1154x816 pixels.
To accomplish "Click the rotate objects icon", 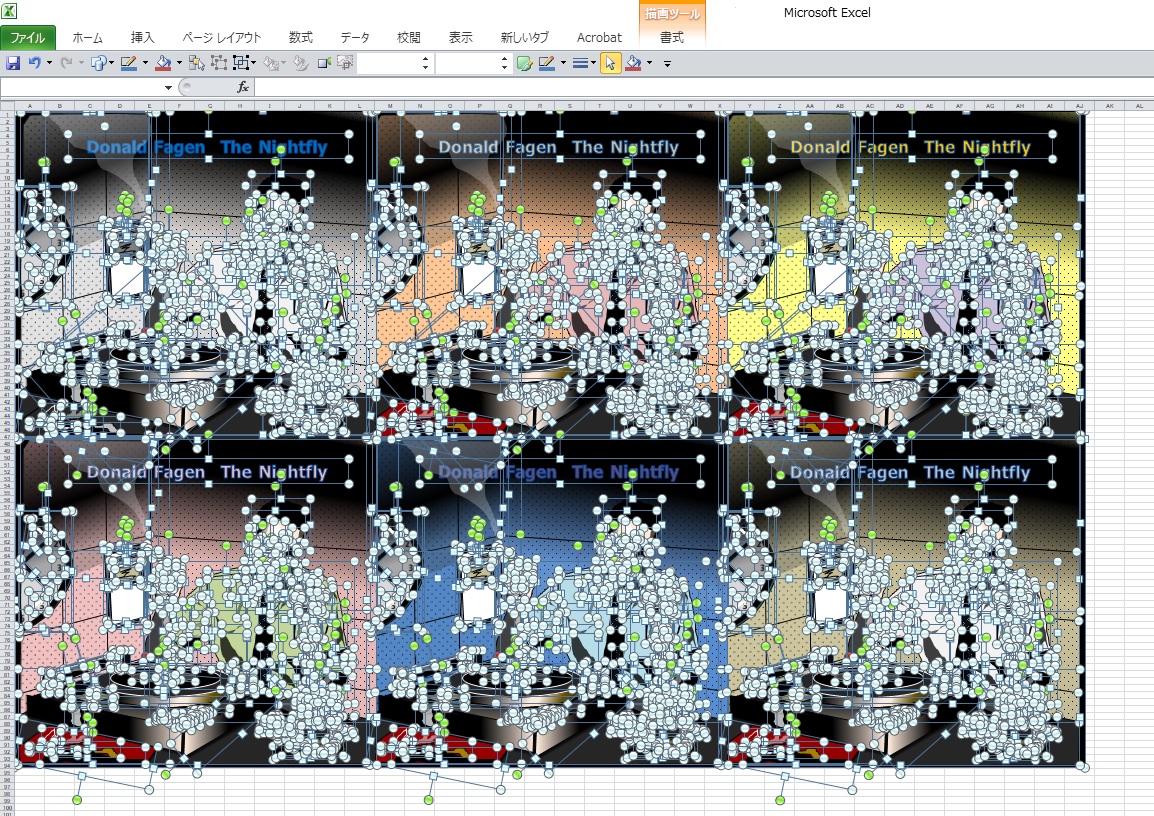I will [300, 63].
